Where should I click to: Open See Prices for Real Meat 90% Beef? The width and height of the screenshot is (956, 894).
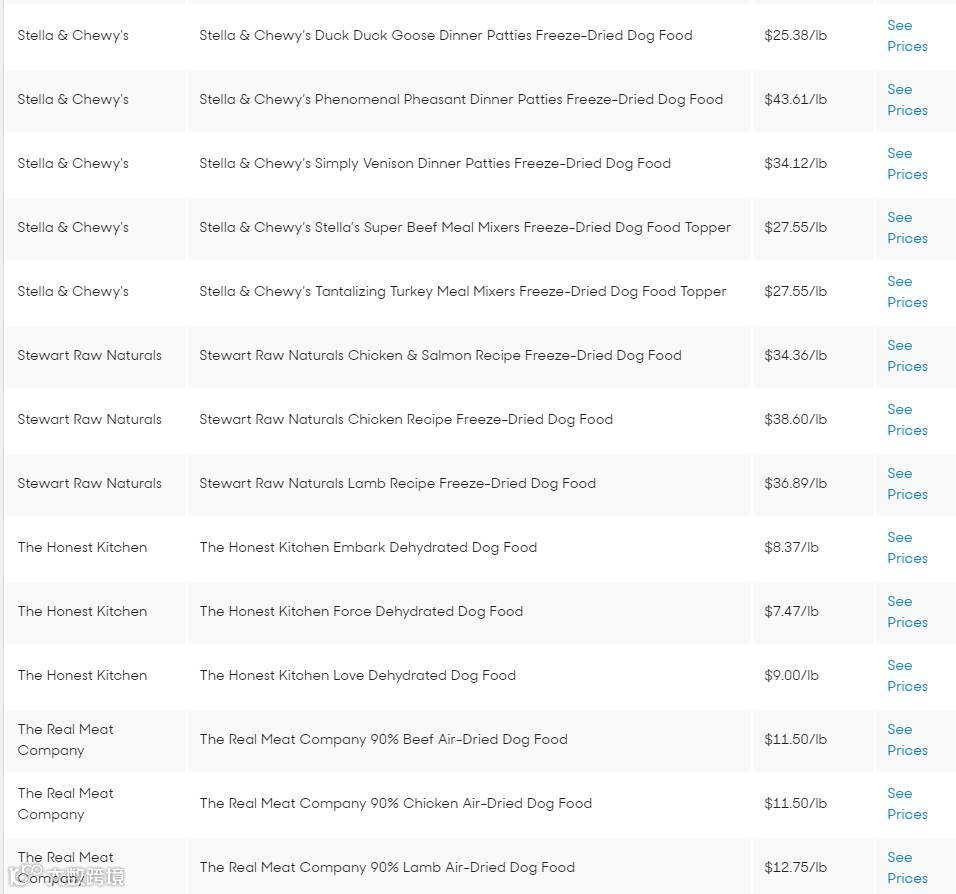click(907, 740)
